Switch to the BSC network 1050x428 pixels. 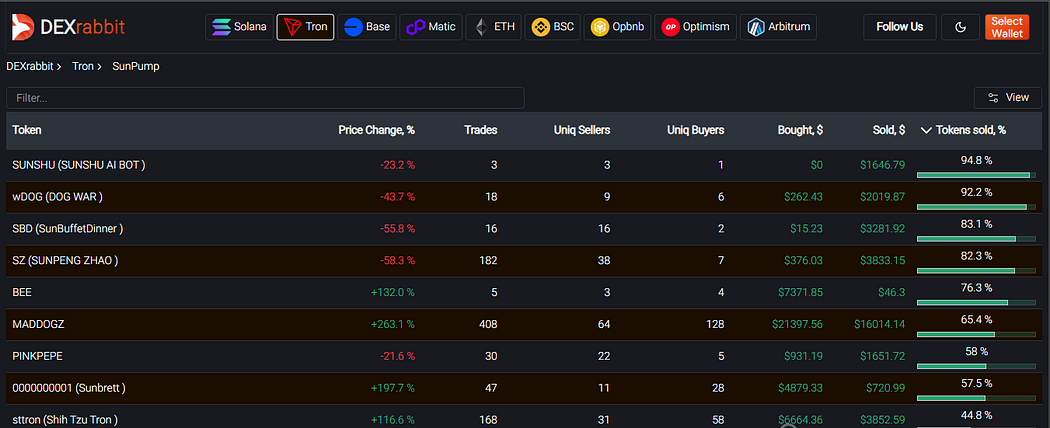552,27
